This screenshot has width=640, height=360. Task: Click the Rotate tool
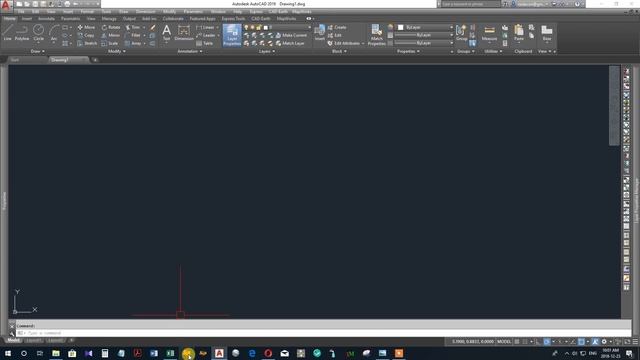tap(111, 27)
